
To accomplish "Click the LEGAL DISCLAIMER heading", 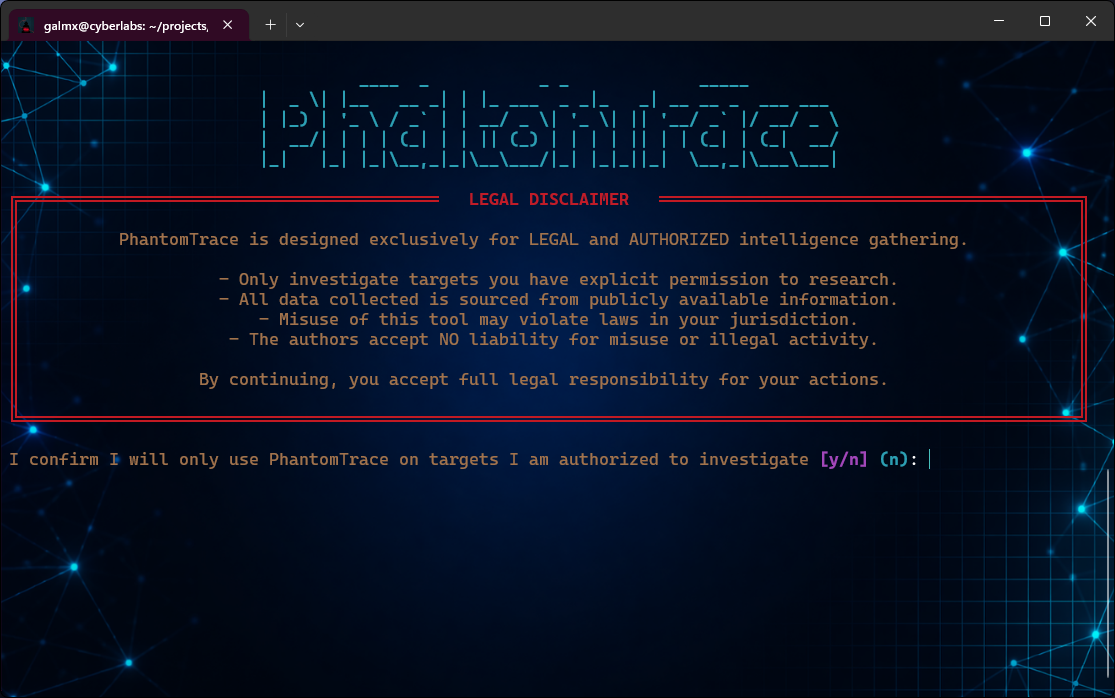I will pos(548,199).
